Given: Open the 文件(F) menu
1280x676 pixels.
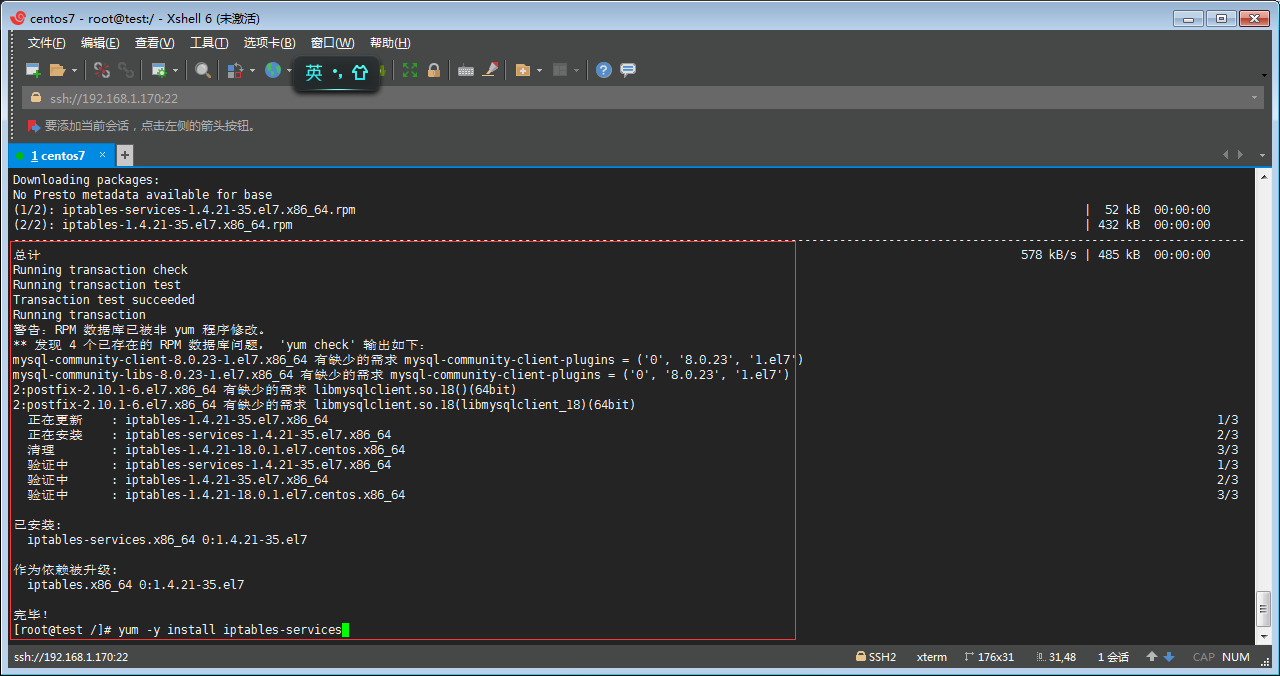Looking at the screenshot, I should (x=46, y=43).
